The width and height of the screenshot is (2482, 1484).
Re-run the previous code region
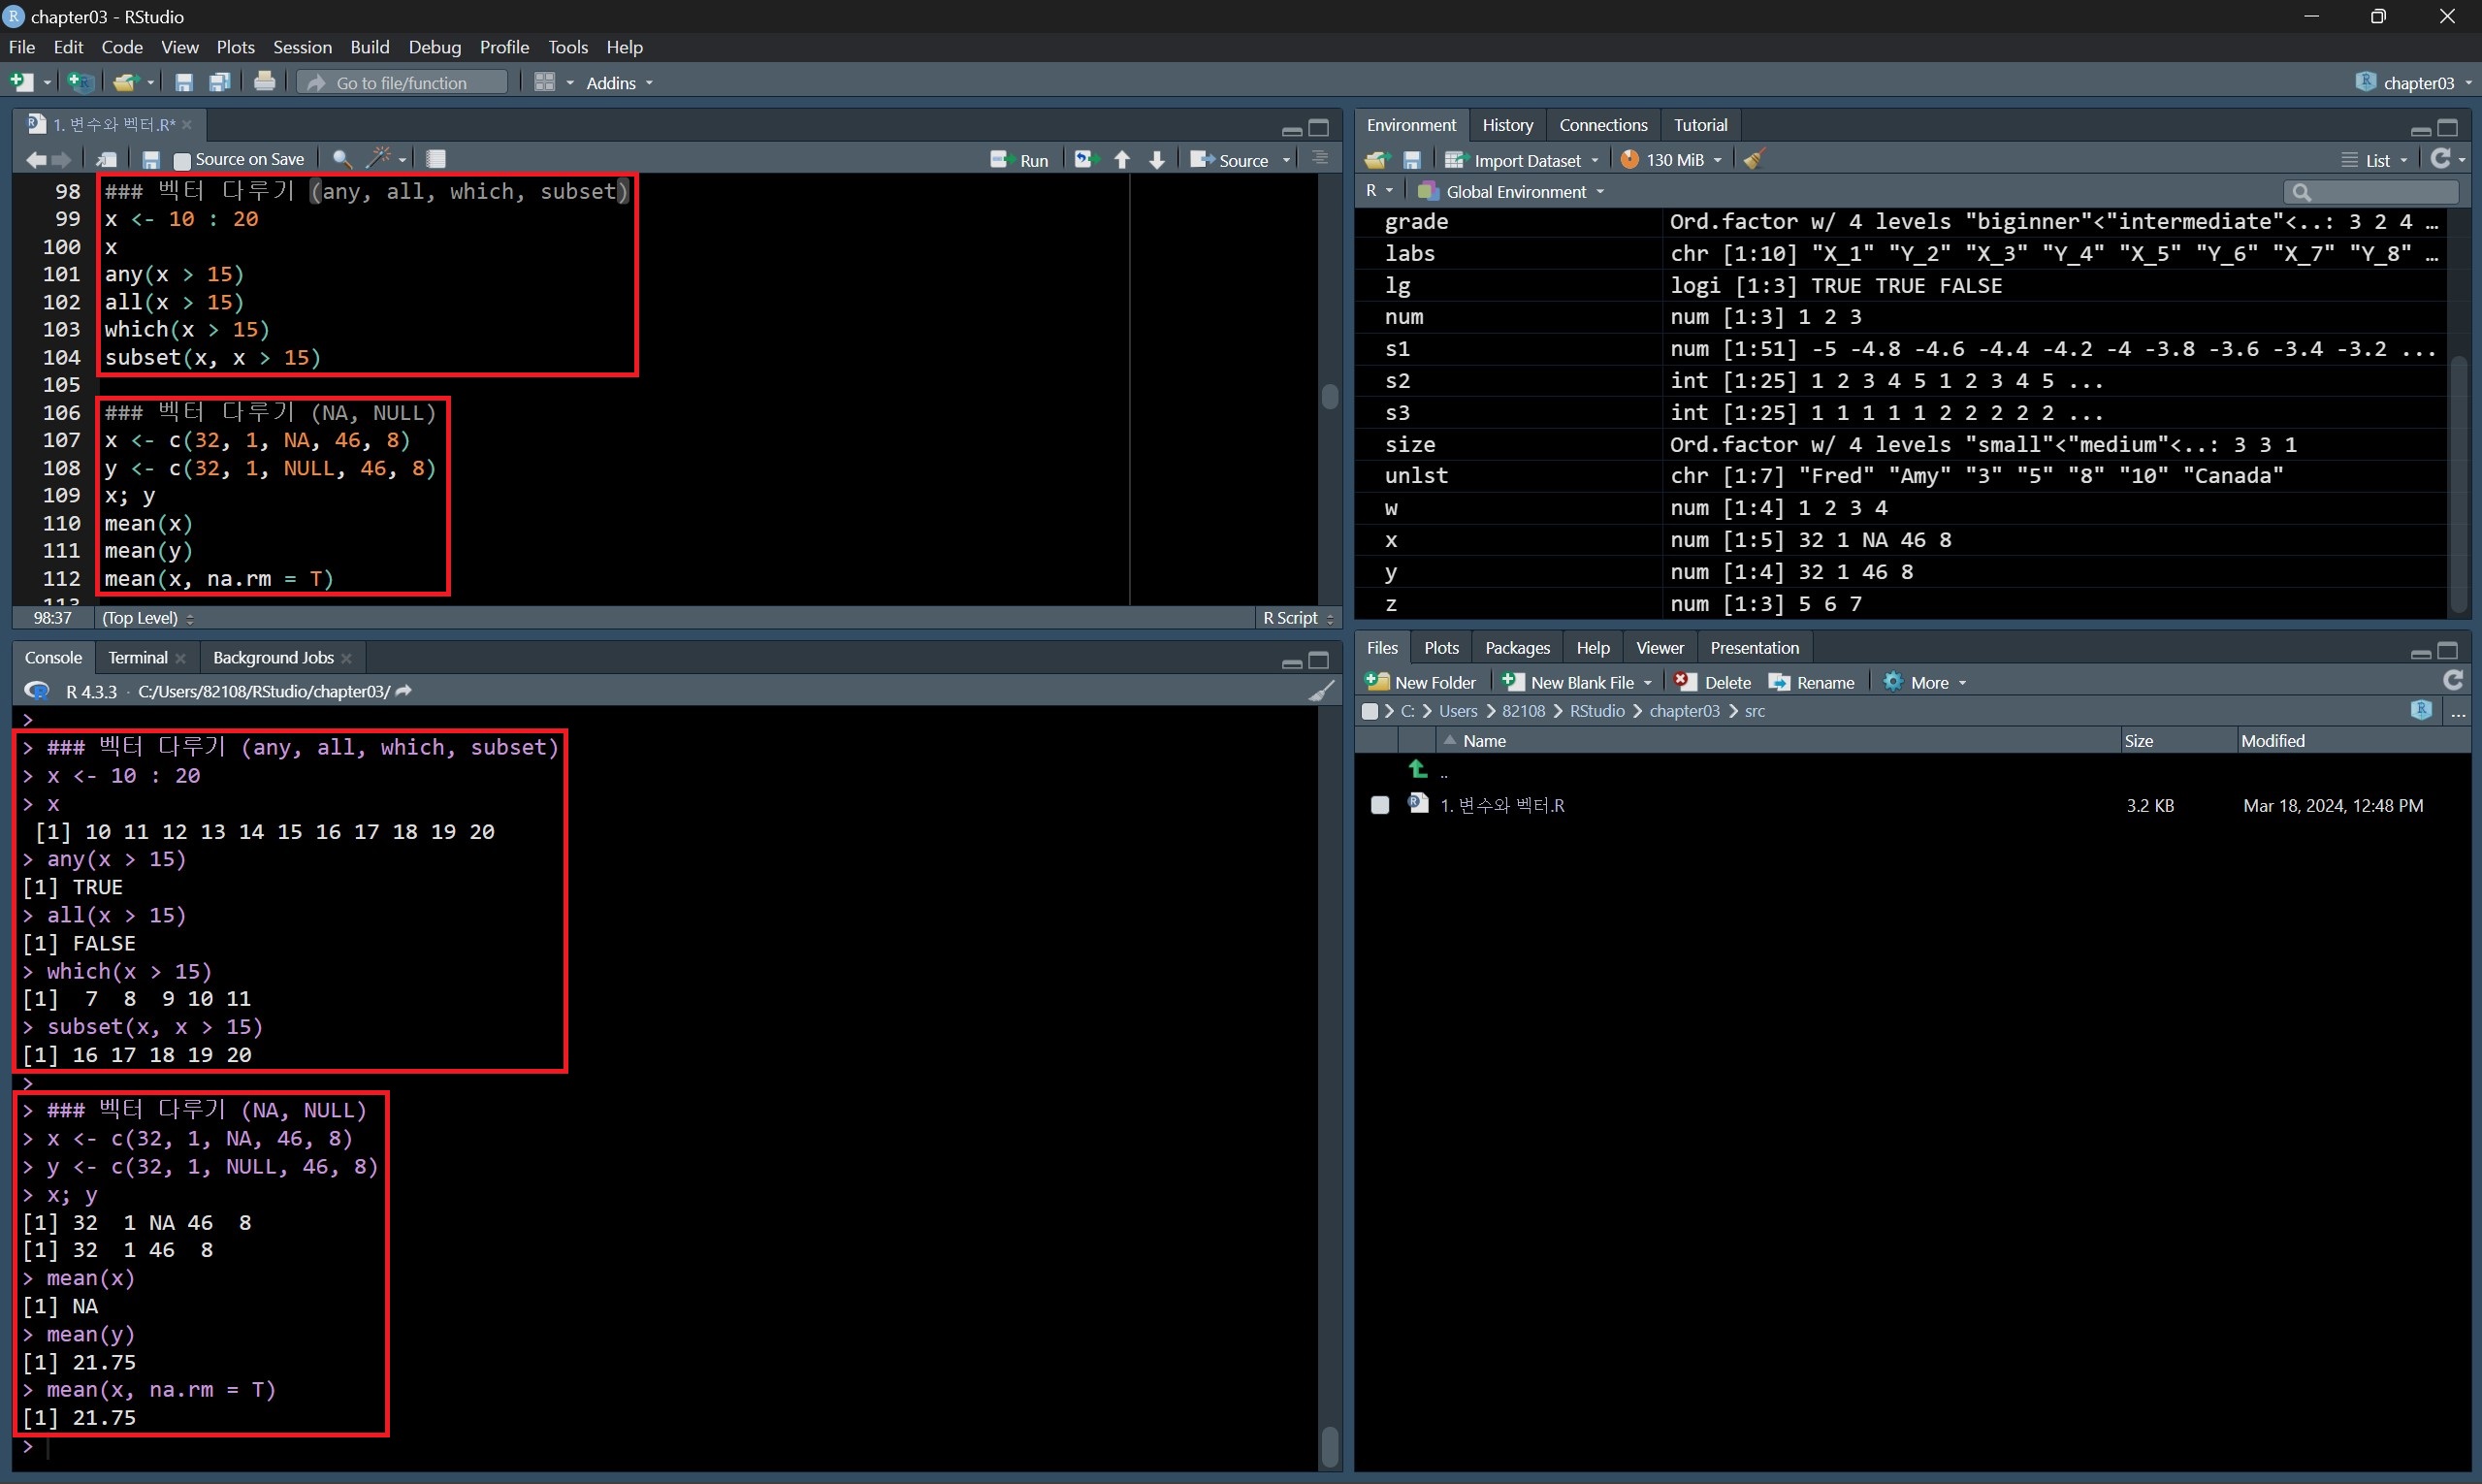[1085, 160]
